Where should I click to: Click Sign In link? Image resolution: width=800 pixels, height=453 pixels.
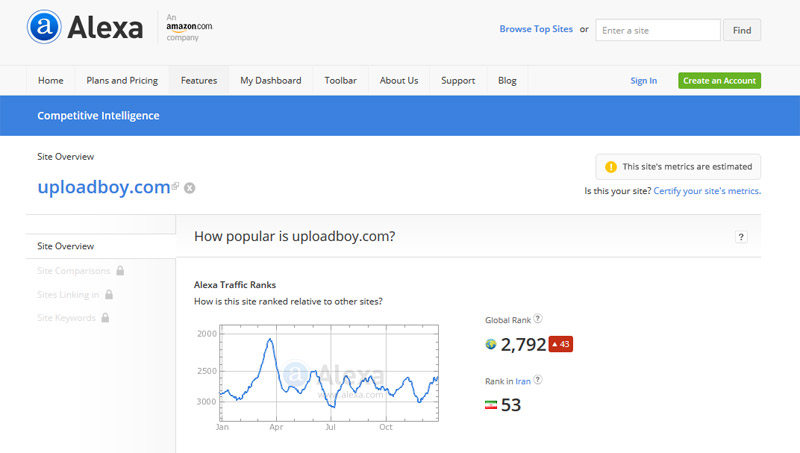(643, 81)
